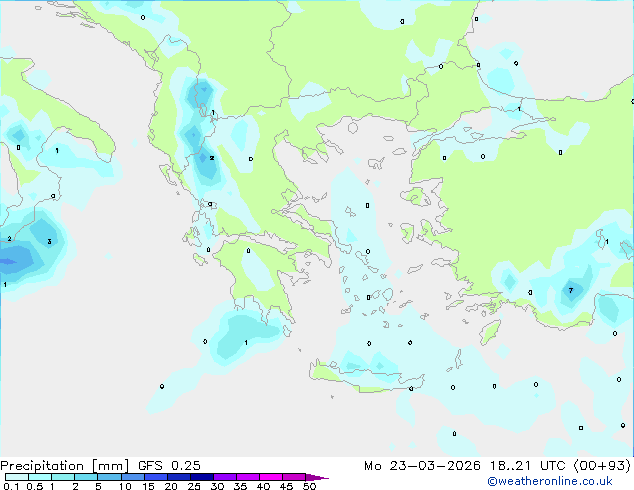Click the 'GFS 0.25' model label
The width and height of the screenshot is (634, 490).
pyautogui.click(x=169, y=466)
